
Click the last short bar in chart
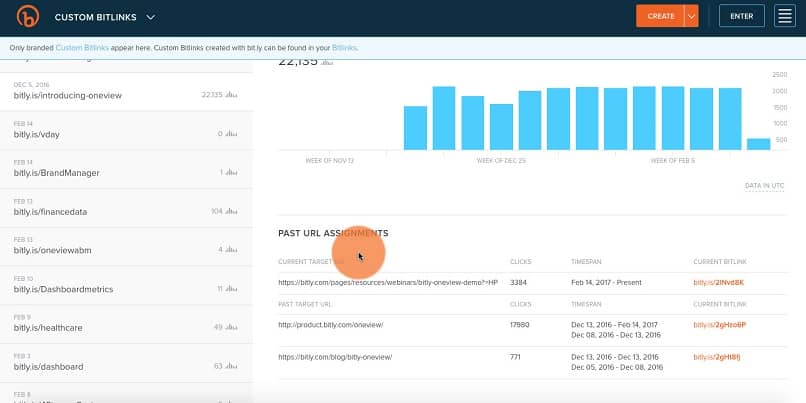click(759, 144)
